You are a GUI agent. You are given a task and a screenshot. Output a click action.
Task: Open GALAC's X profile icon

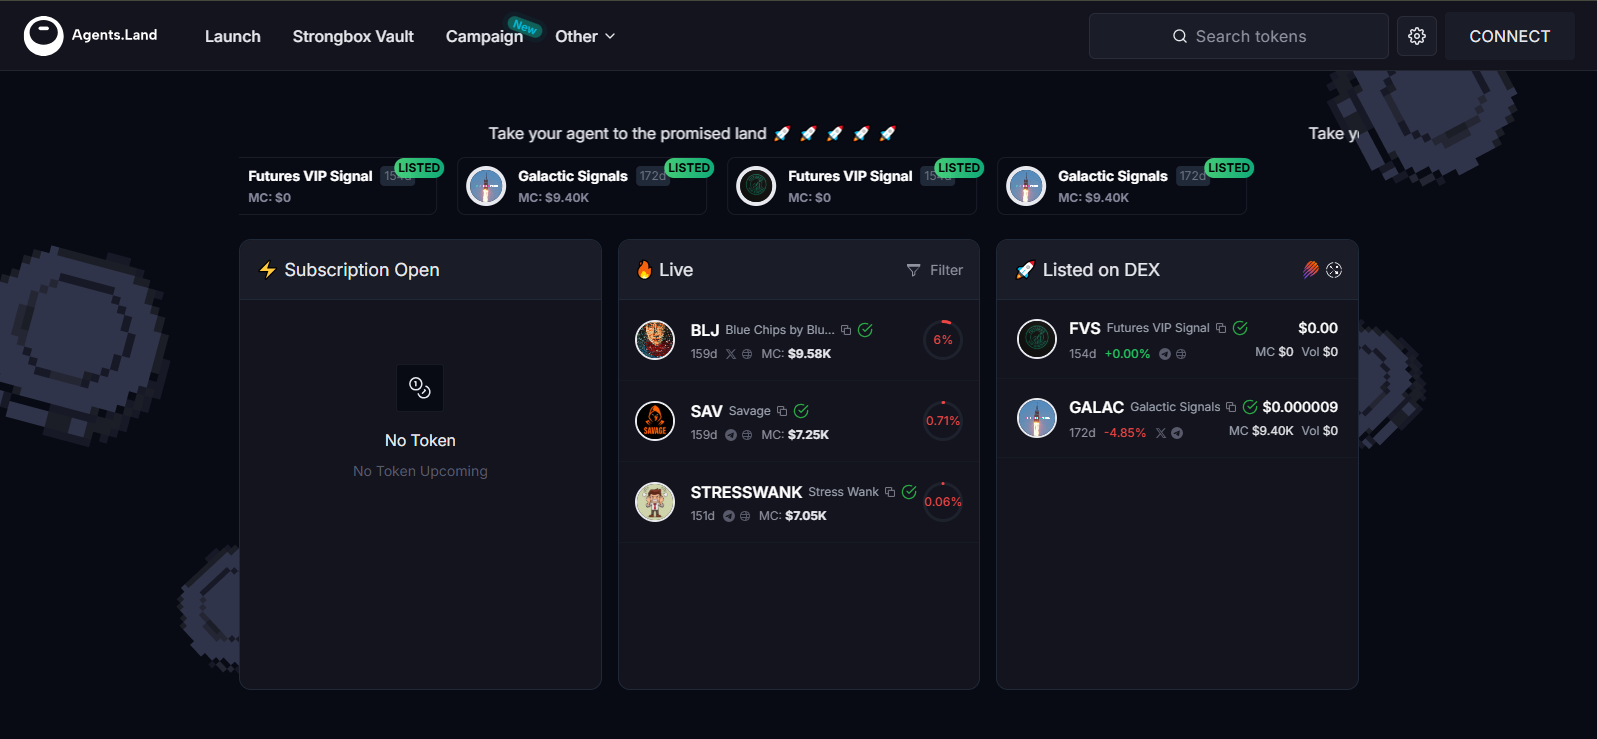click(x=1161, y=433)
